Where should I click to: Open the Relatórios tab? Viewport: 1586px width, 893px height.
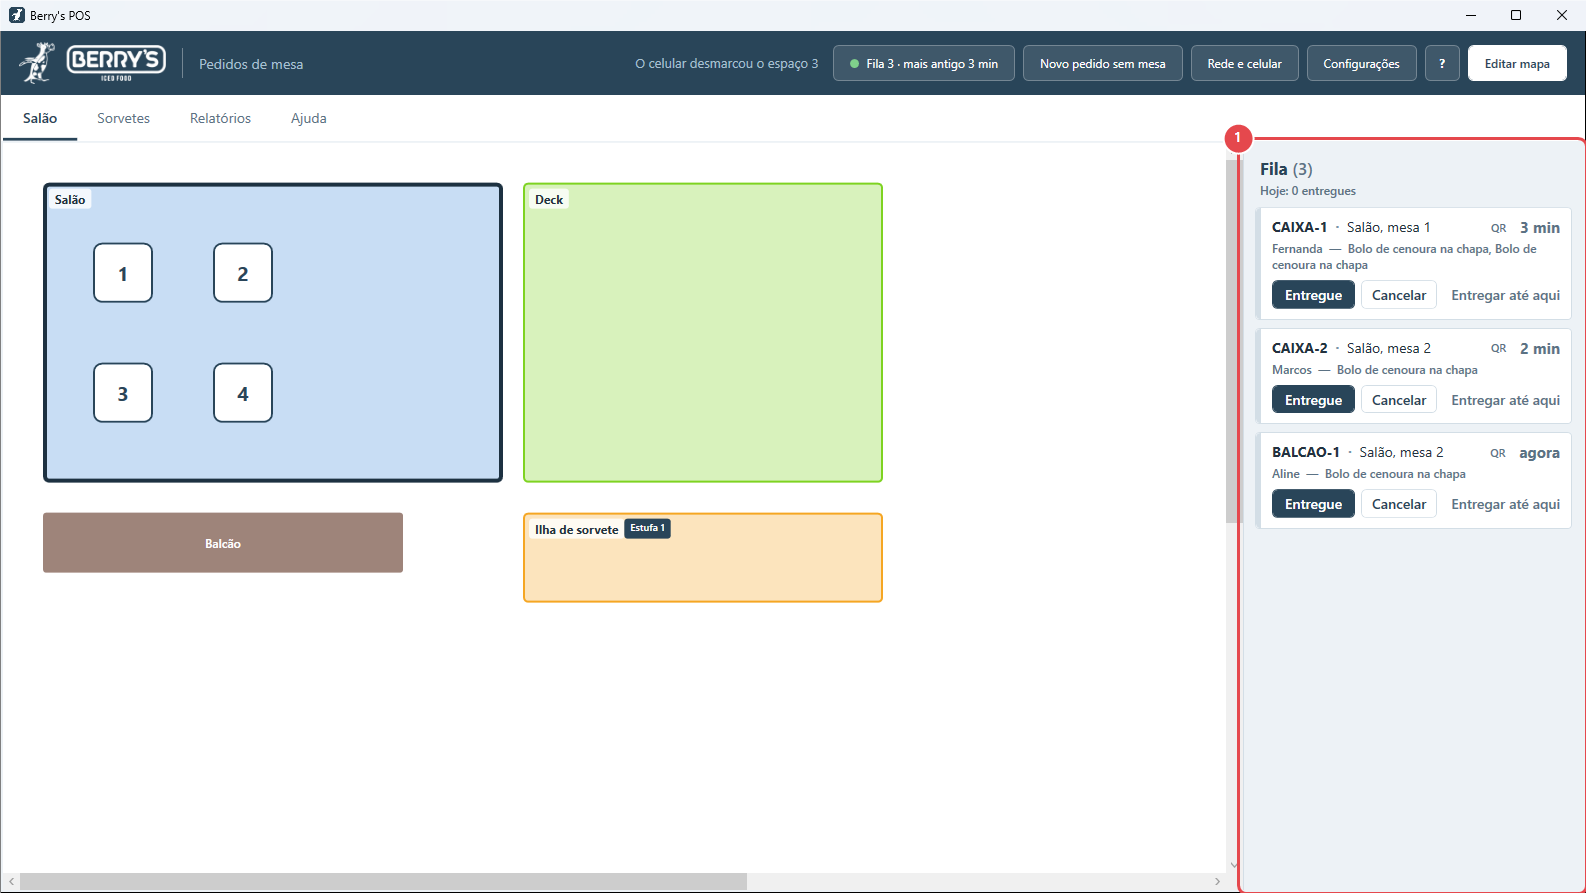[x=220, y=118]
